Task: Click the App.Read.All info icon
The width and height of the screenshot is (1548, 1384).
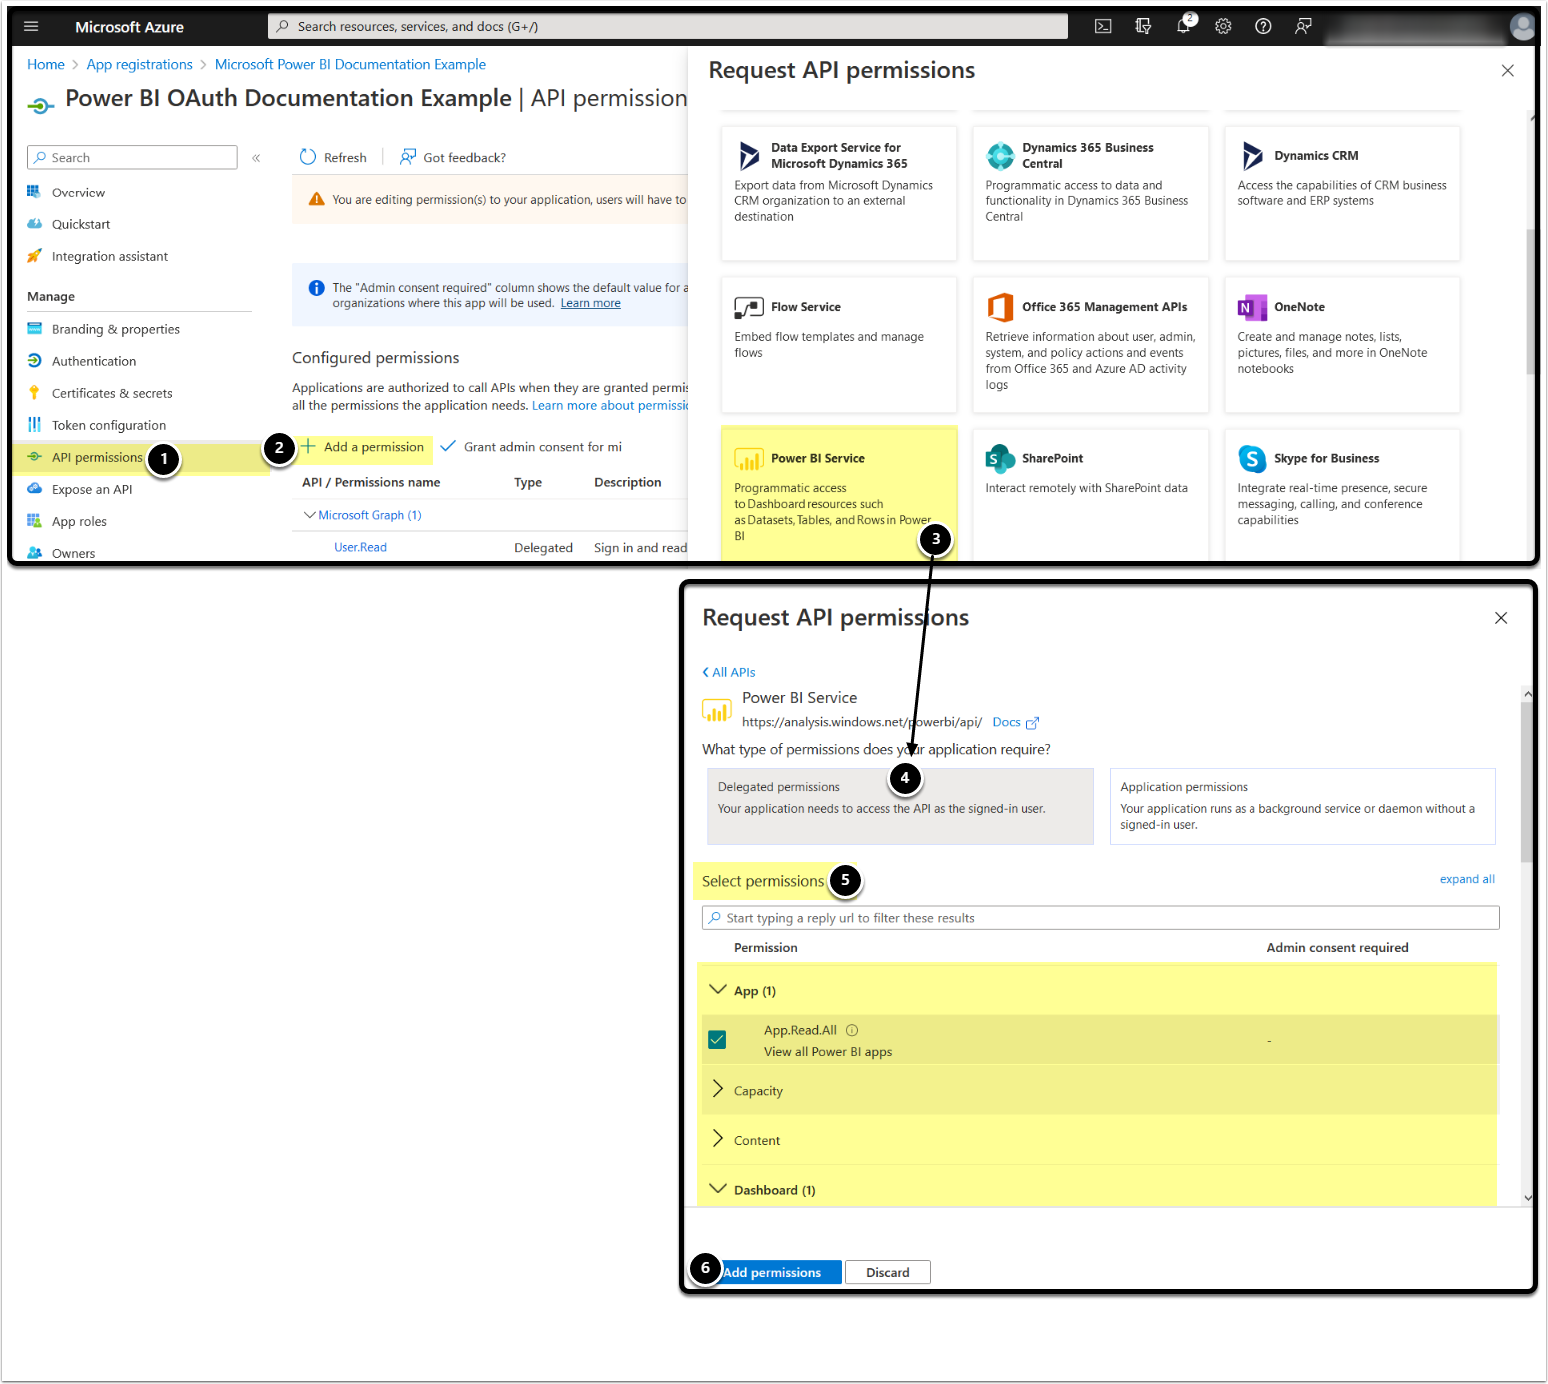Action: (852, 1030)
